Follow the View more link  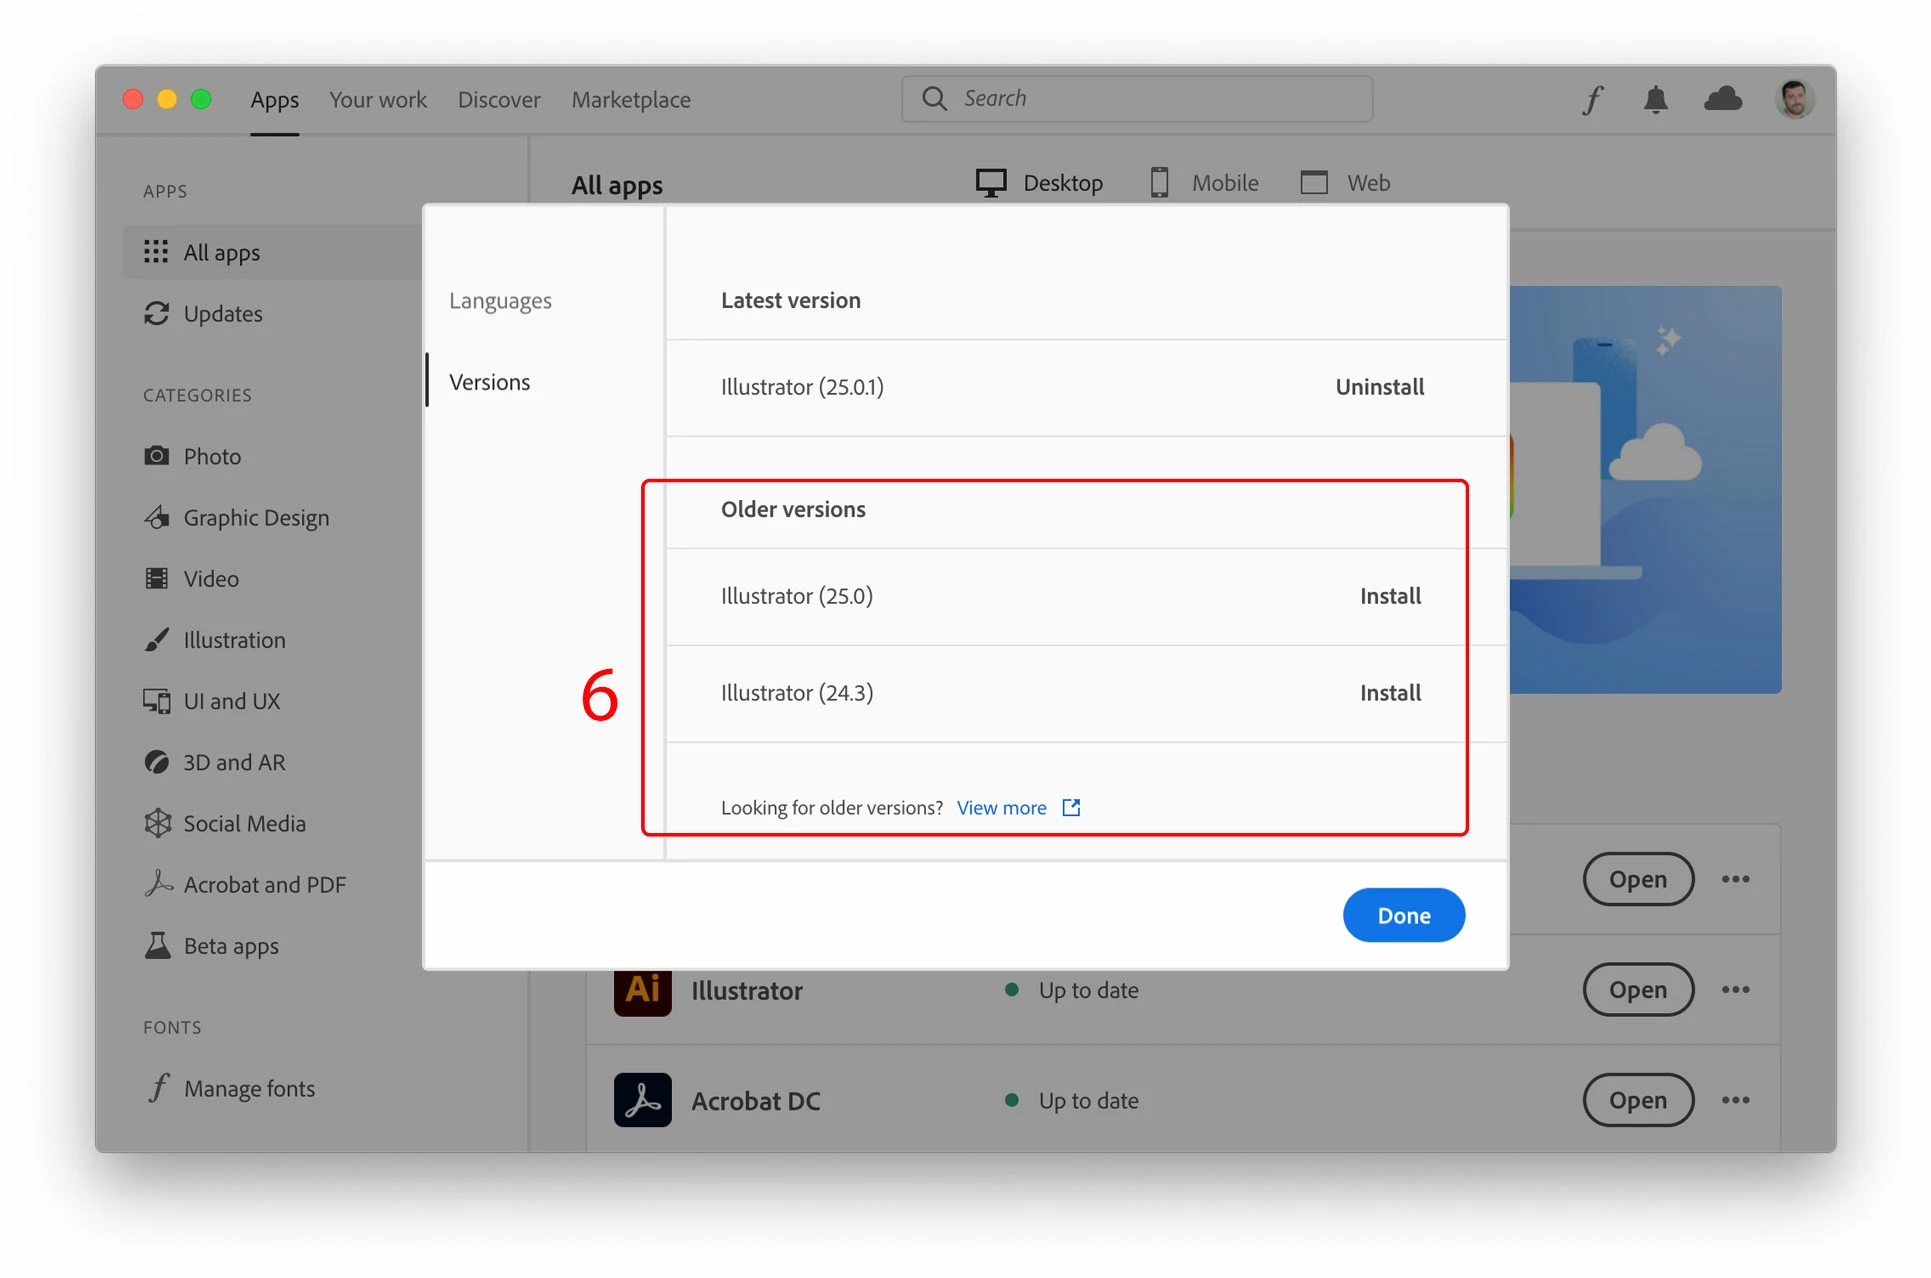point(1001,808)
